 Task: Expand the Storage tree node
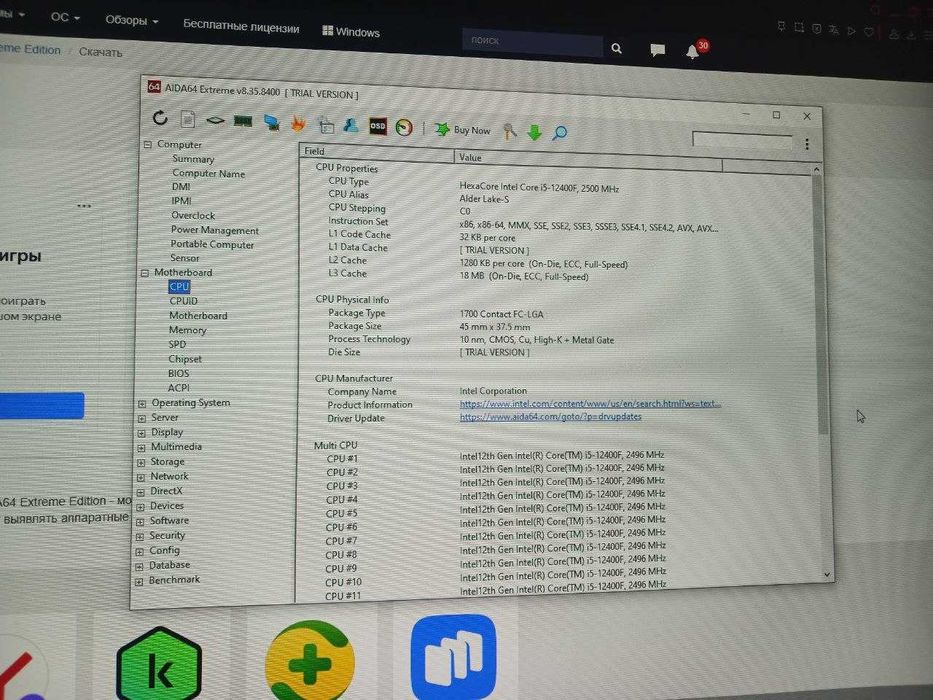(141, 462)
